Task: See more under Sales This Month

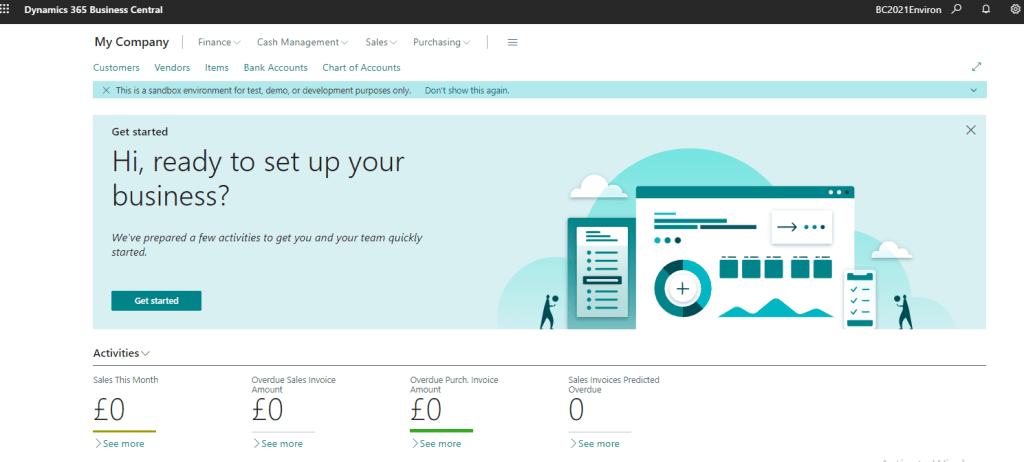Action: coord(119,443)
